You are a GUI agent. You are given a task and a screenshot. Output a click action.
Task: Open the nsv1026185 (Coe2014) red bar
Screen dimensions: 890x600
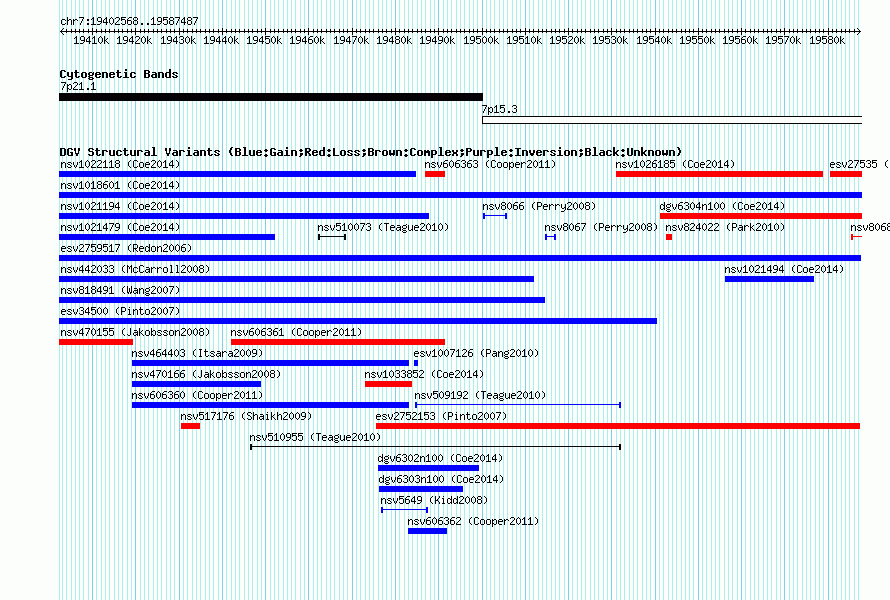719,174
